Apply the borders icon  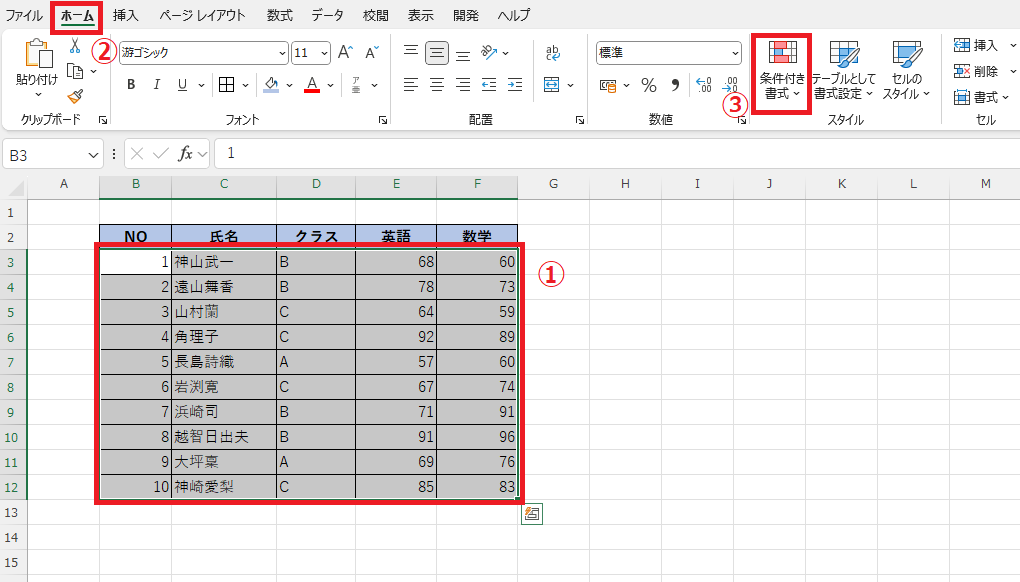pyautogui.click(x=226, y=85)
